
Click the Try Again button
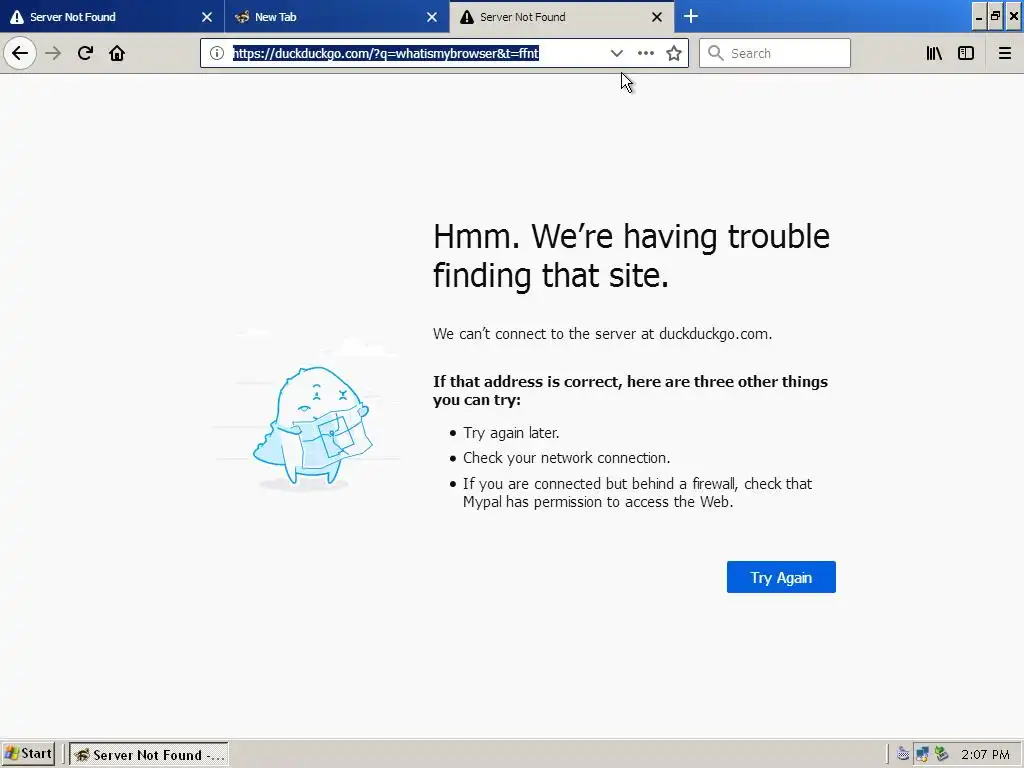pos(781,577)
